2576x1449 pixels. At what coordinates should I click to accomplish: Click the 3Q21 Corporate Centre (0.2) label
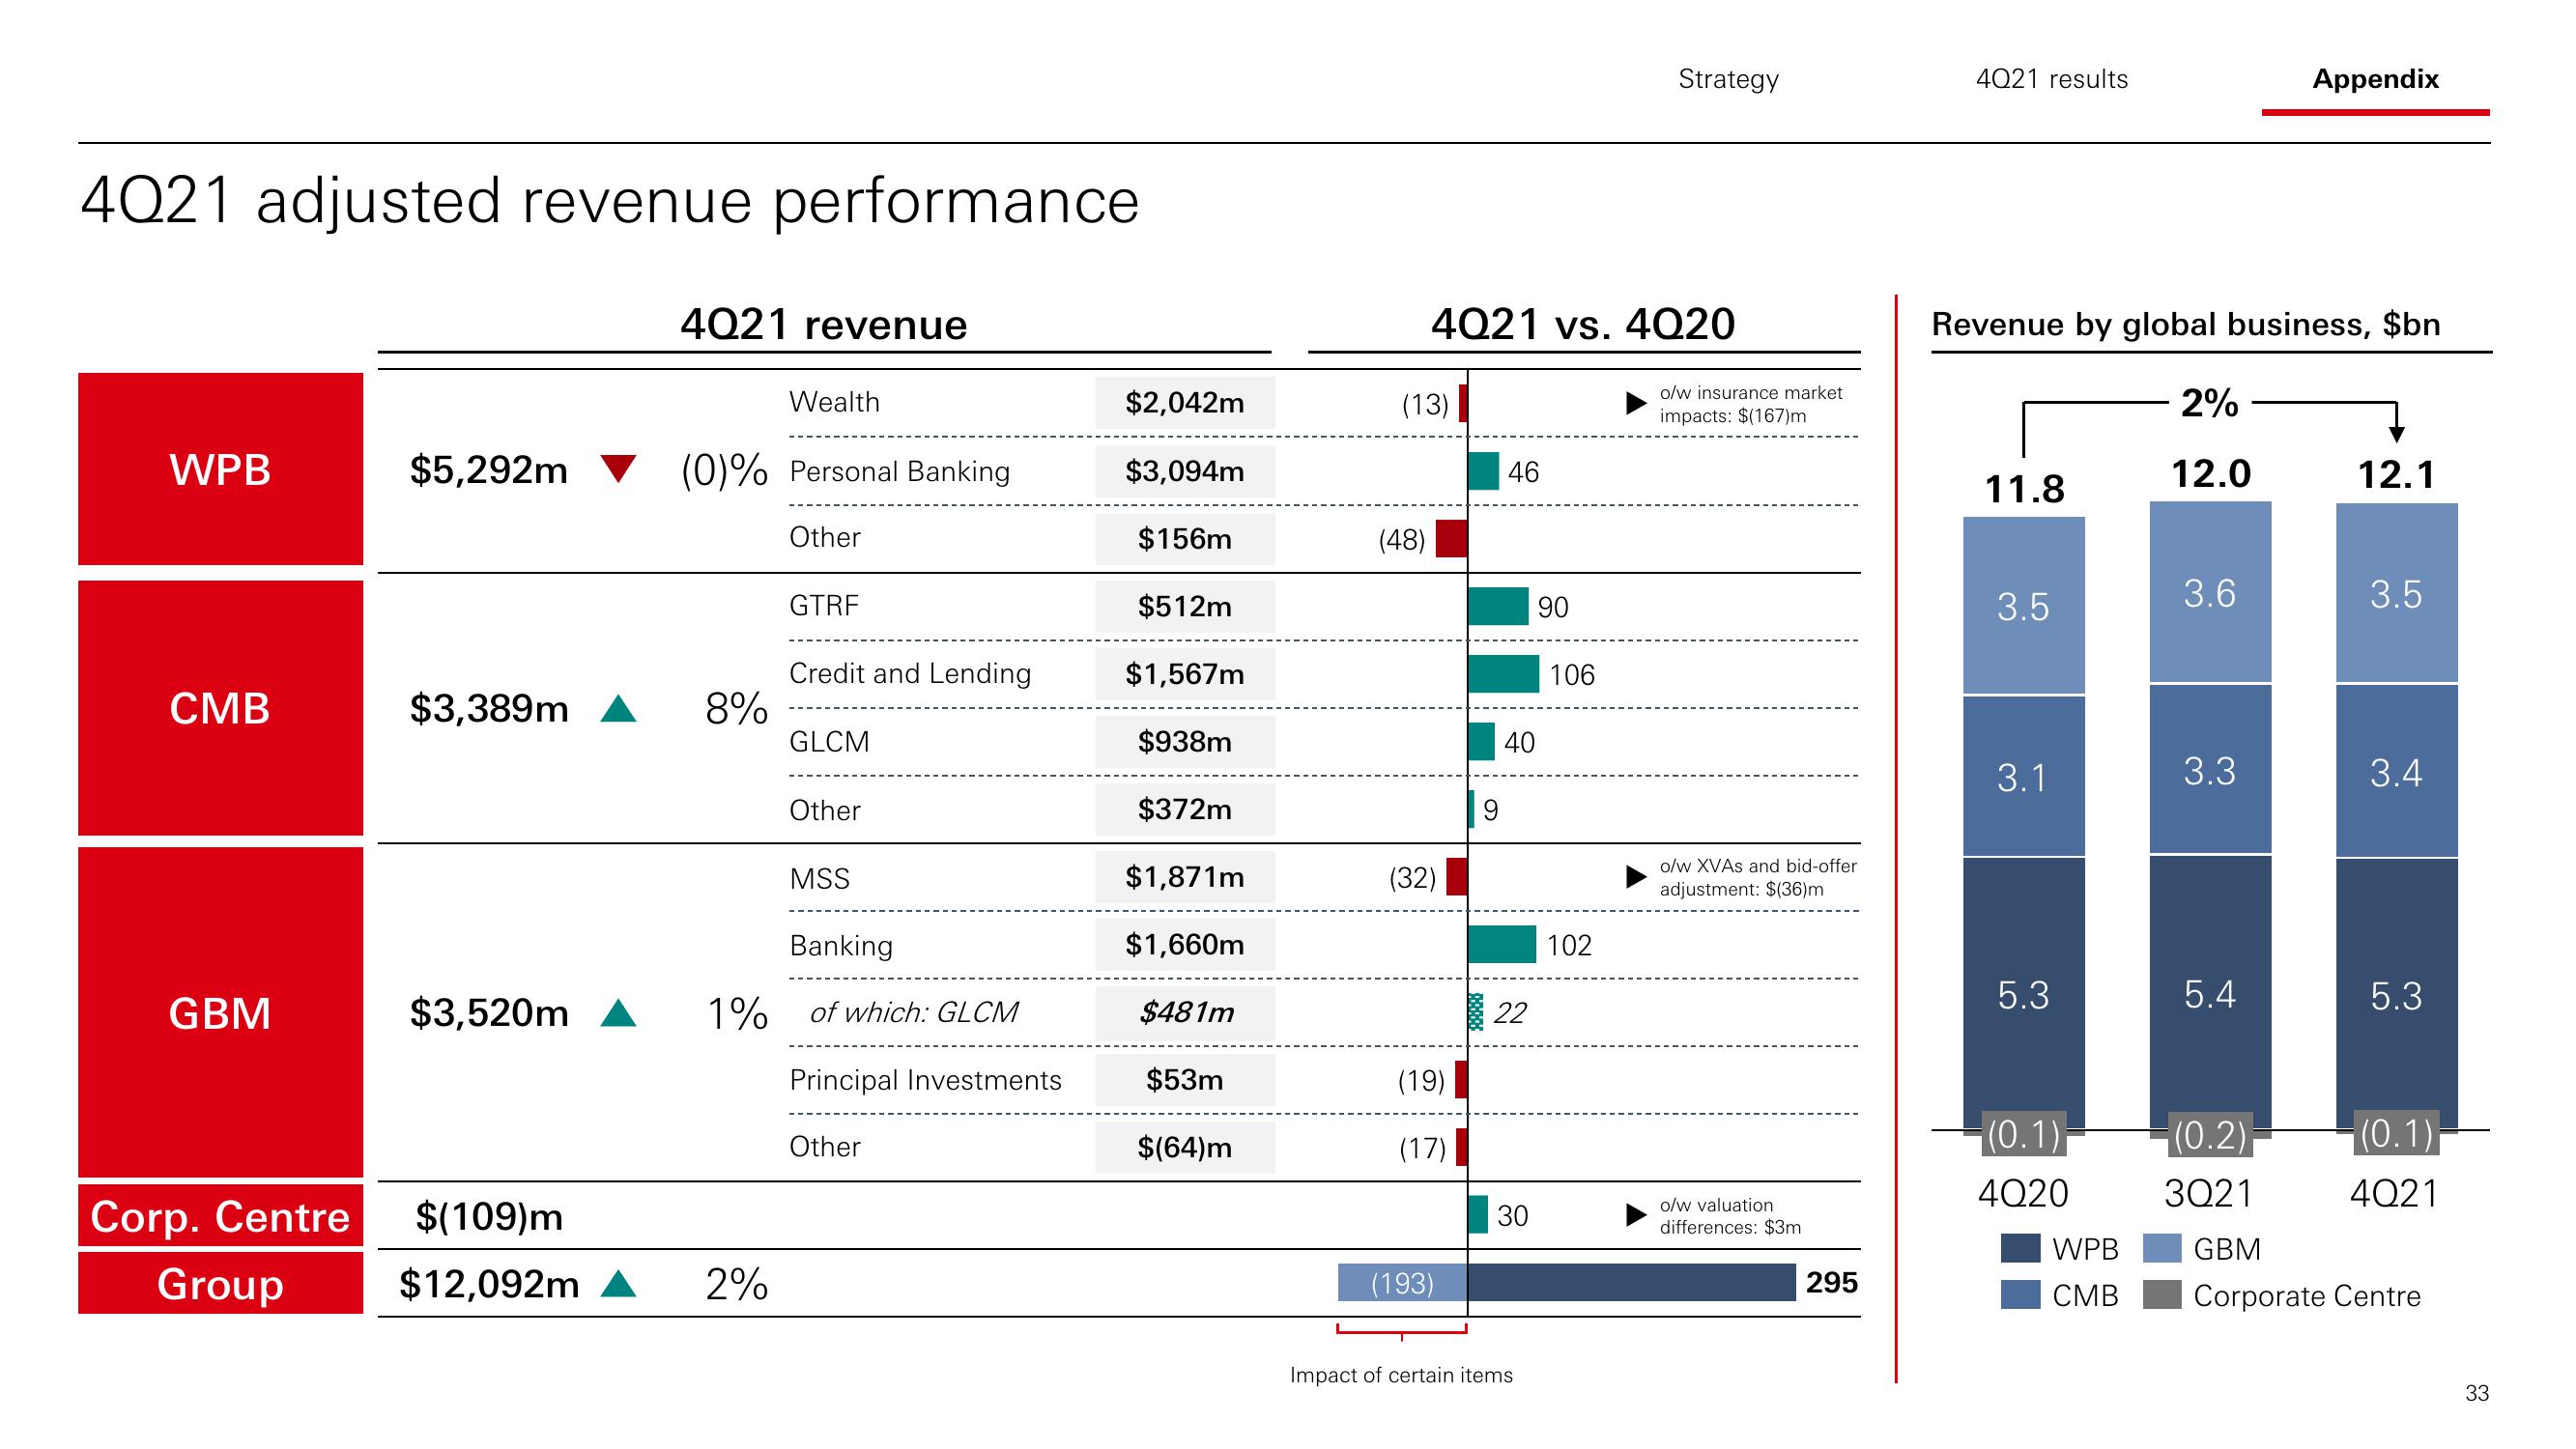(2210, 1135)
